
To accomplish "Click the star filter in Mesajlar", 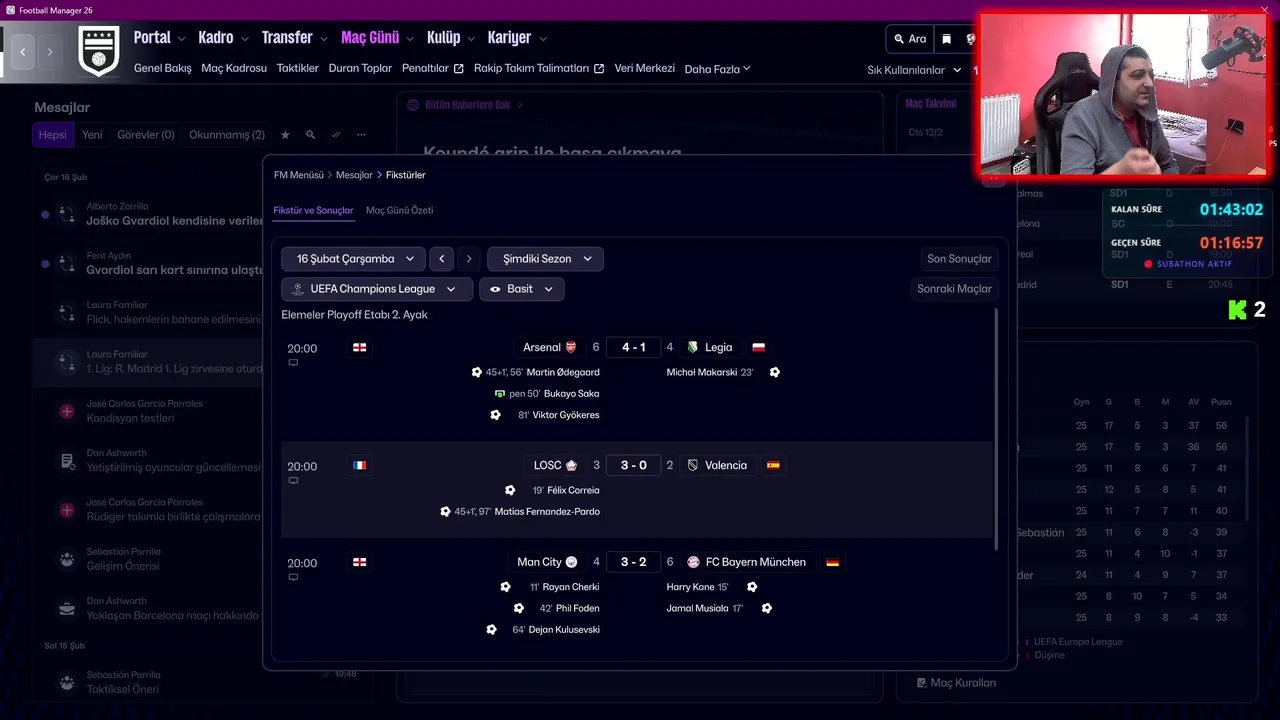I will click(x=285, y=134).
